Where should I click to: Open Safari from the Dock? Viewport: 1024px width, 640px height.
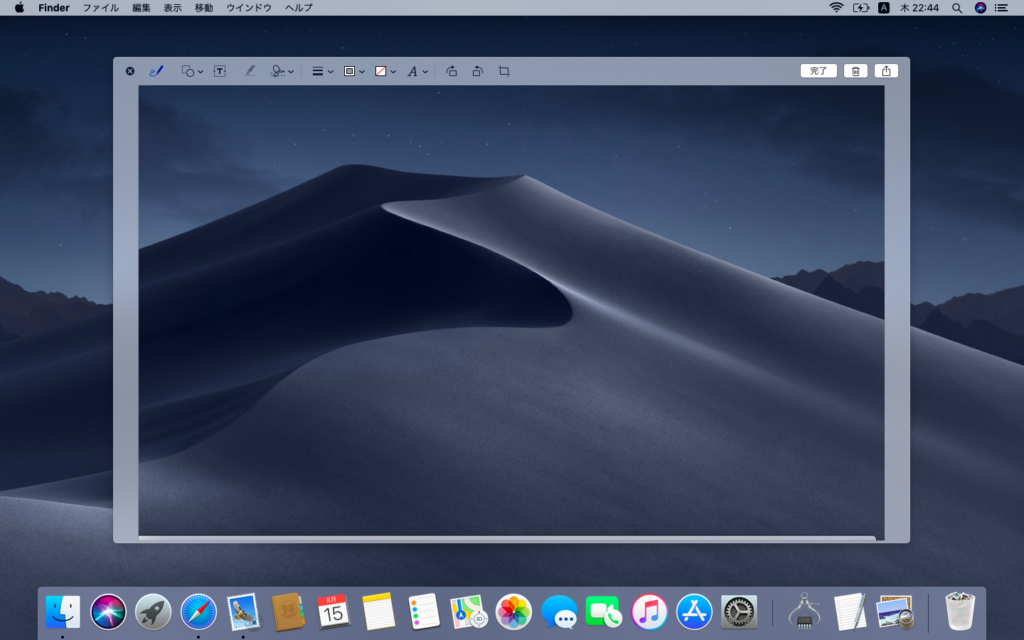coord(199,612)
